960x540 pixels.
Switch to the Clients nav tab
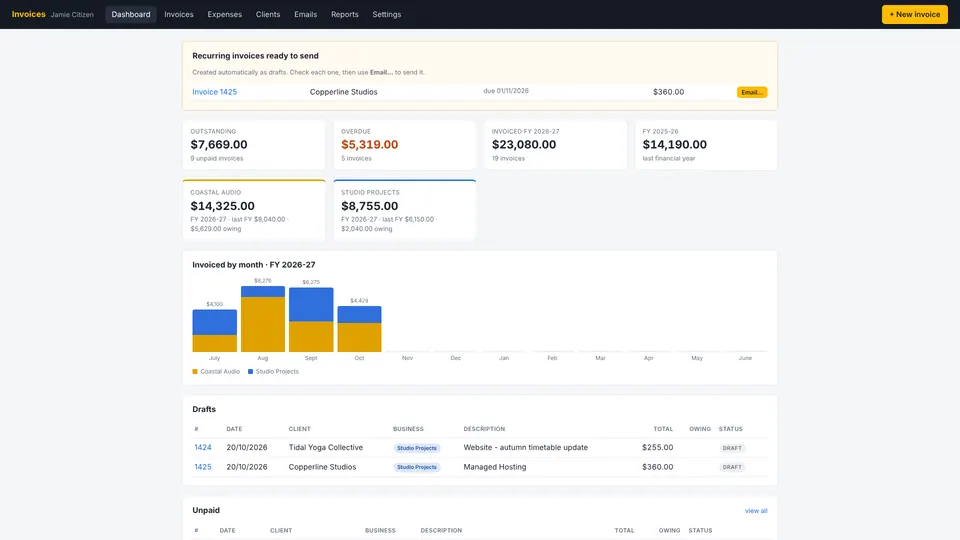268,14
